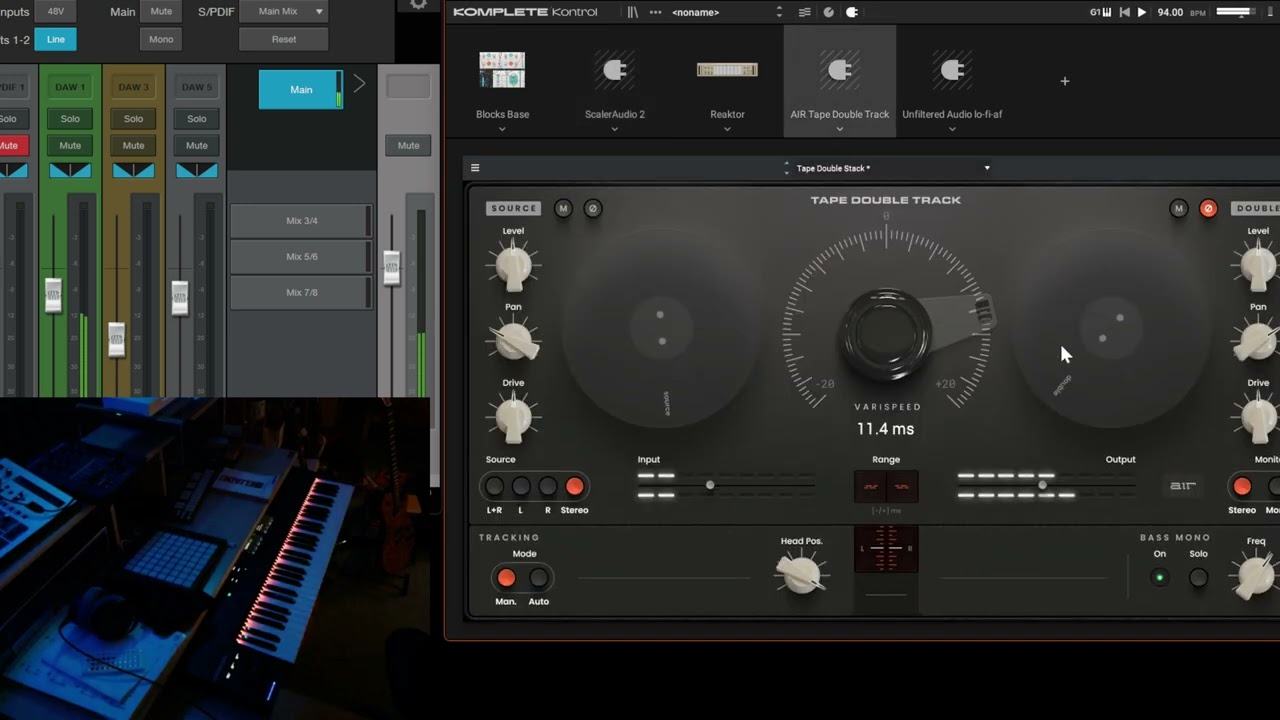The height and width of the screenshot is (720, 1280).
Task: Expand the Reaktor slot chevron
Action: (x=727, y=129)
